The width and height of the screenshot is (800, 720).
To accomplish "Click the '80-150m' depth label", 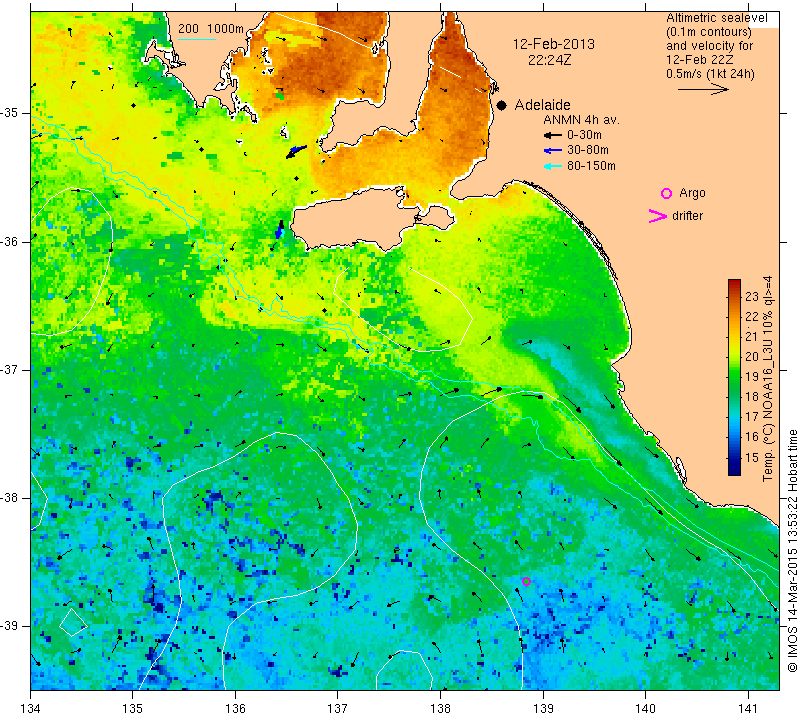I will pos(591,166).
